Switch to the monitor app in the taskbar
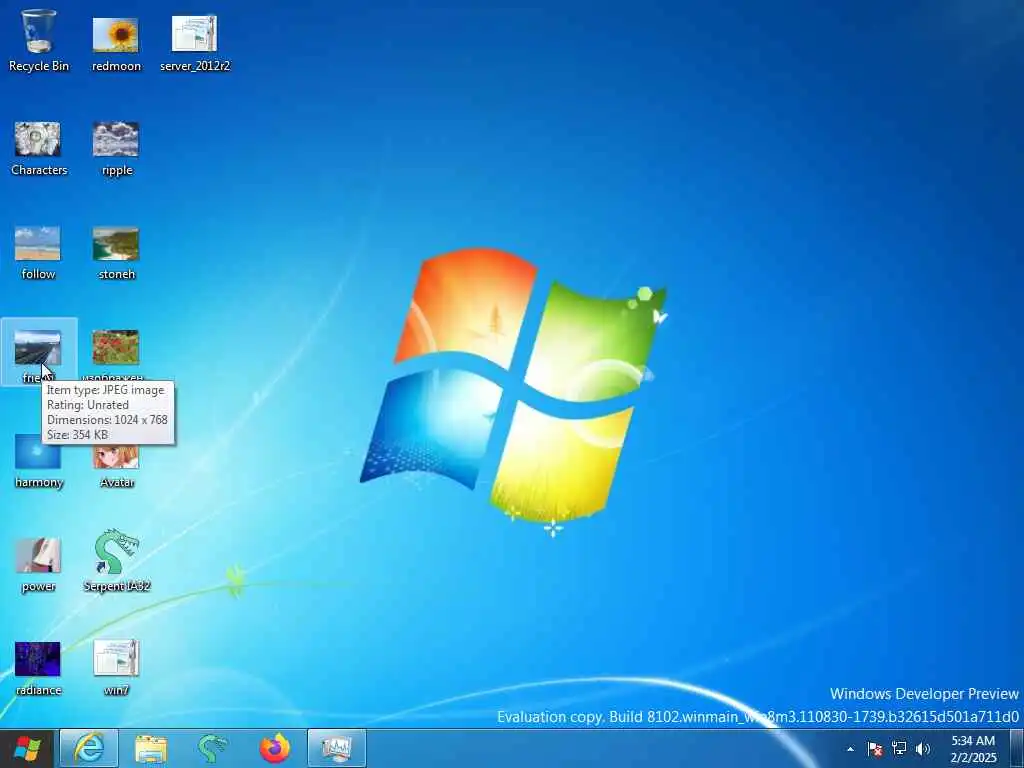This screenshot has width=1024, height=768. (x=337, y=748)
